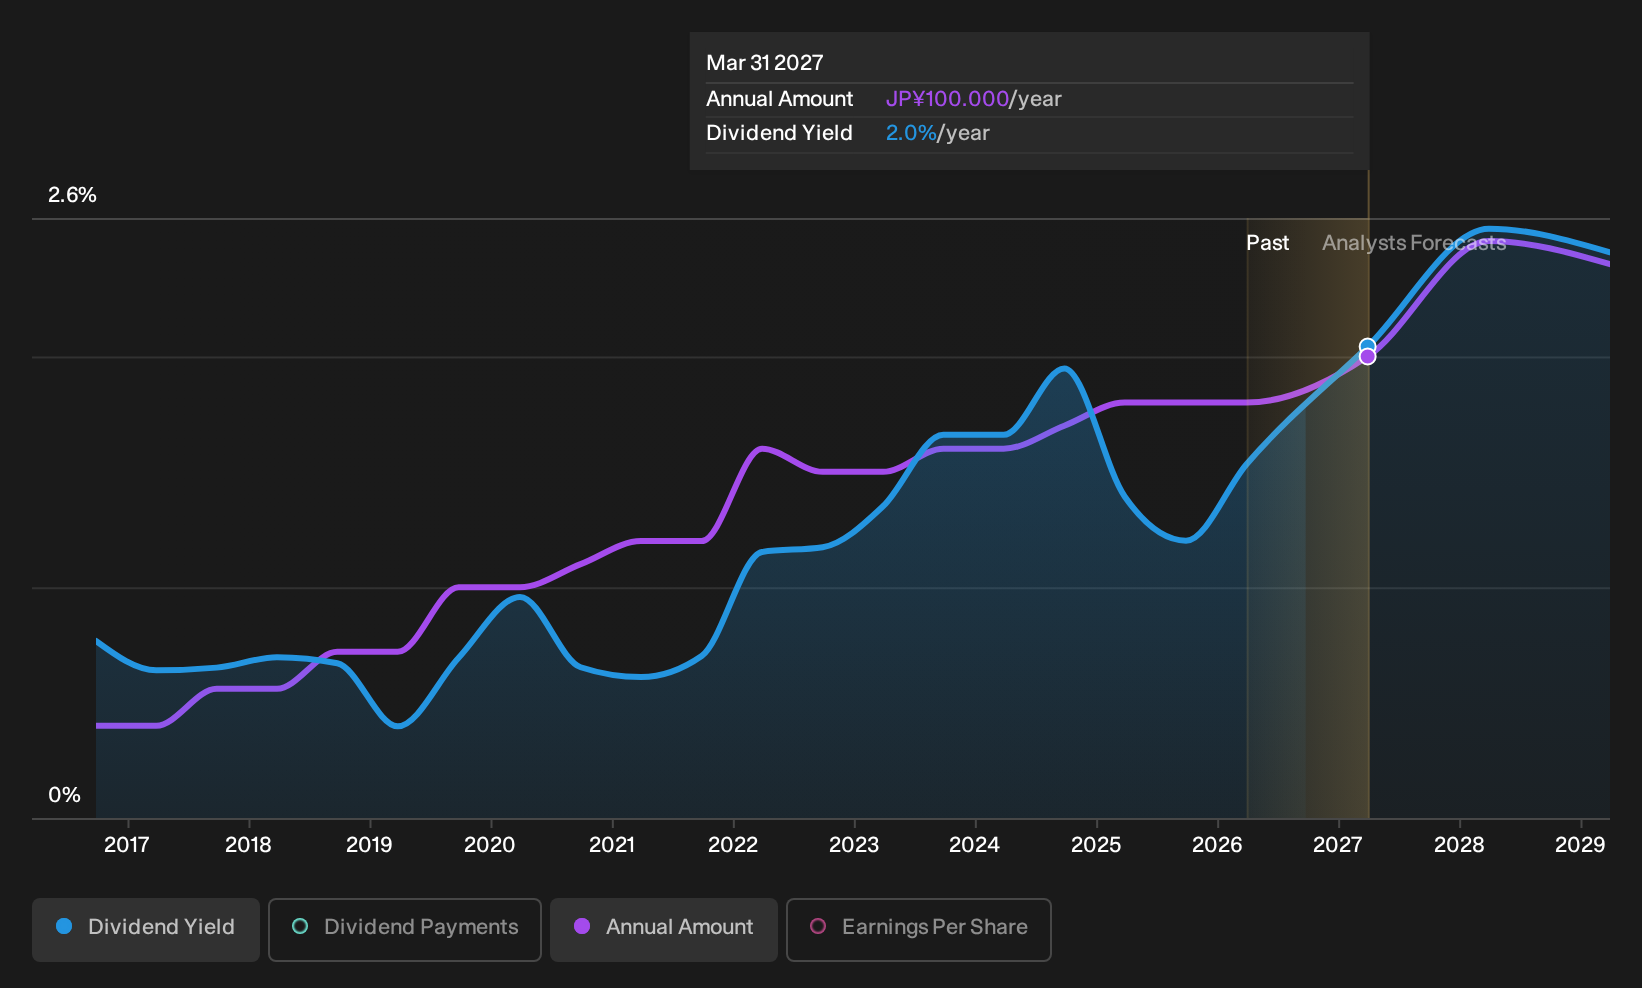Enable the Dividend Payments series
This screenshot has height=988, width=1642.
click(x=405, y=929)
